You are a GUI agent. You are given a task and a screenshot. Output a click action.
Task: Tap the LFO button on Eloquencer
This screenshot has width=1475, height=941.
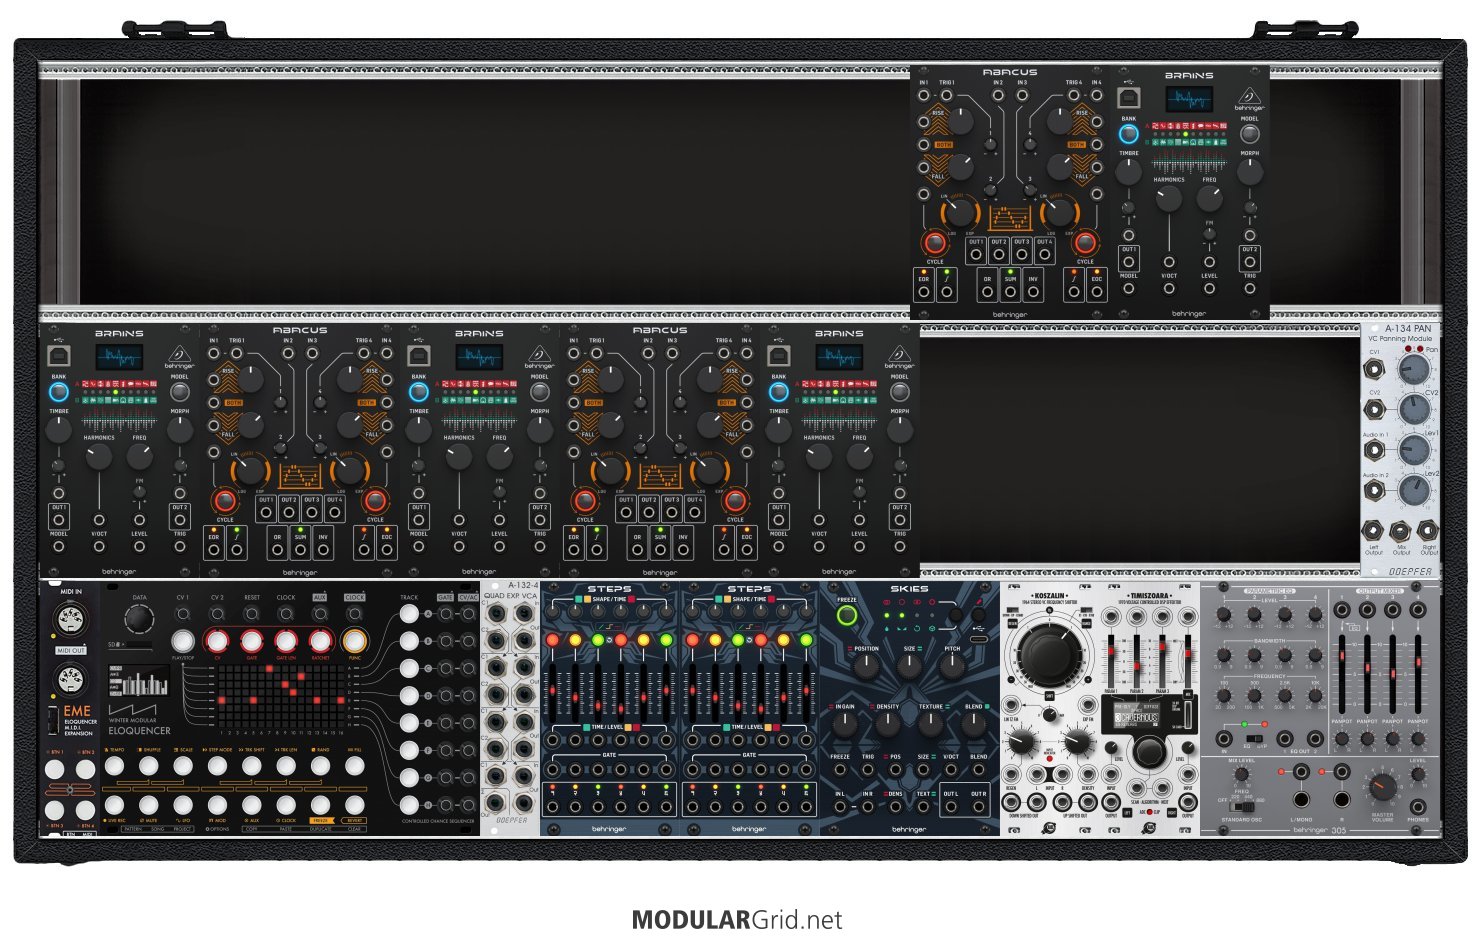182,805
